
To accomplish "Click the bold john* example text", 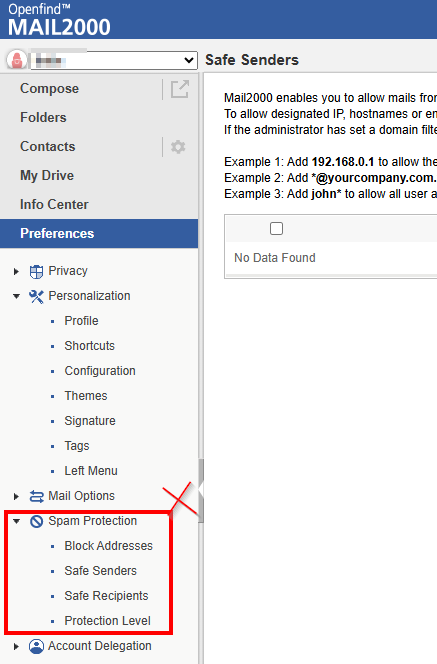I will (x=326, y=194).
